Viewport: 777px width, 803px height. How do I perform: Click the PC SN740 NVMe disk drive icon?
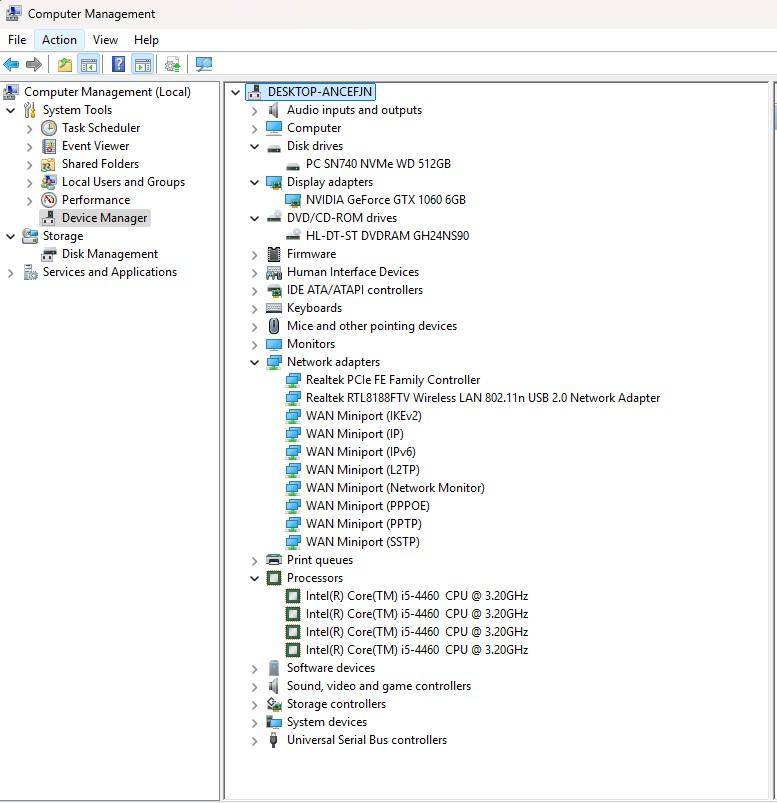293,165
